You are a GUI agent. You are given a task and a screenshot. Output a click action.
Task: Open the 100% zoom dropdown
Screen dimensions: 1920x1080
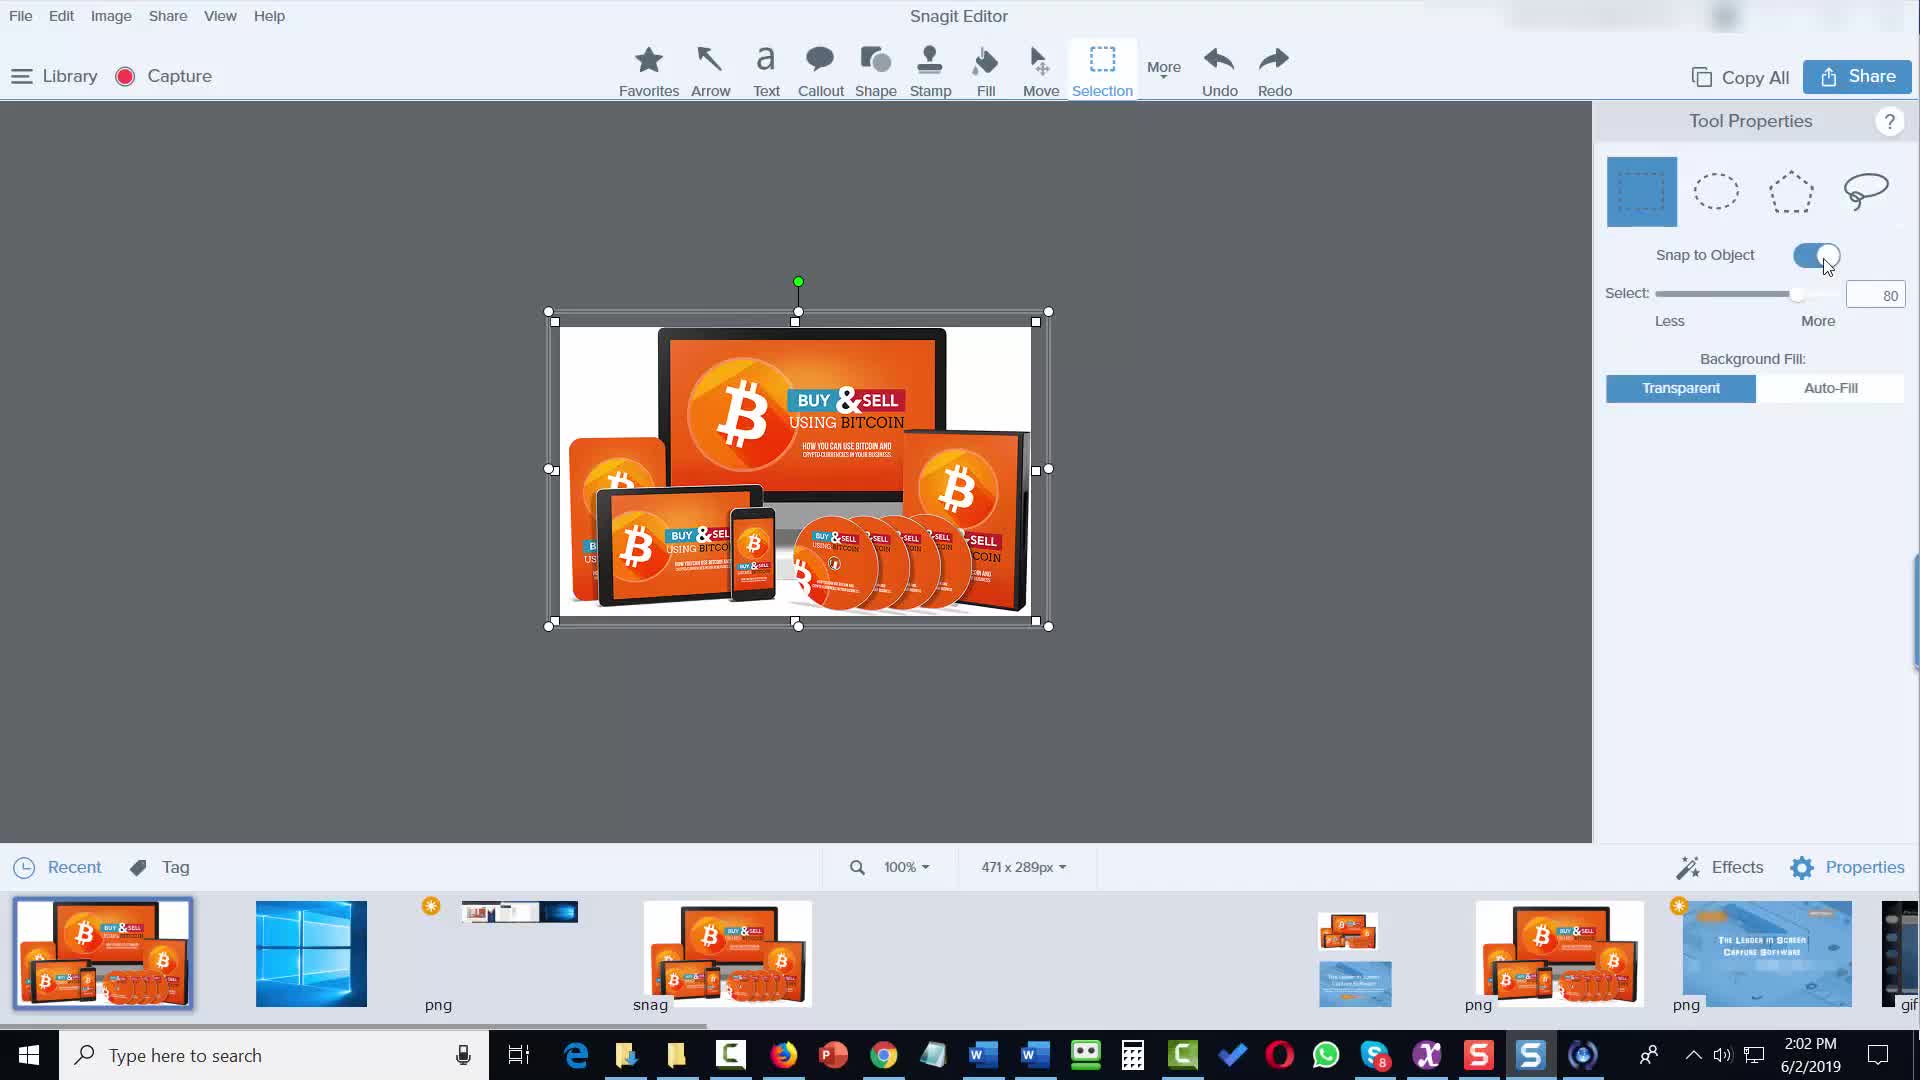click(906, 867)
